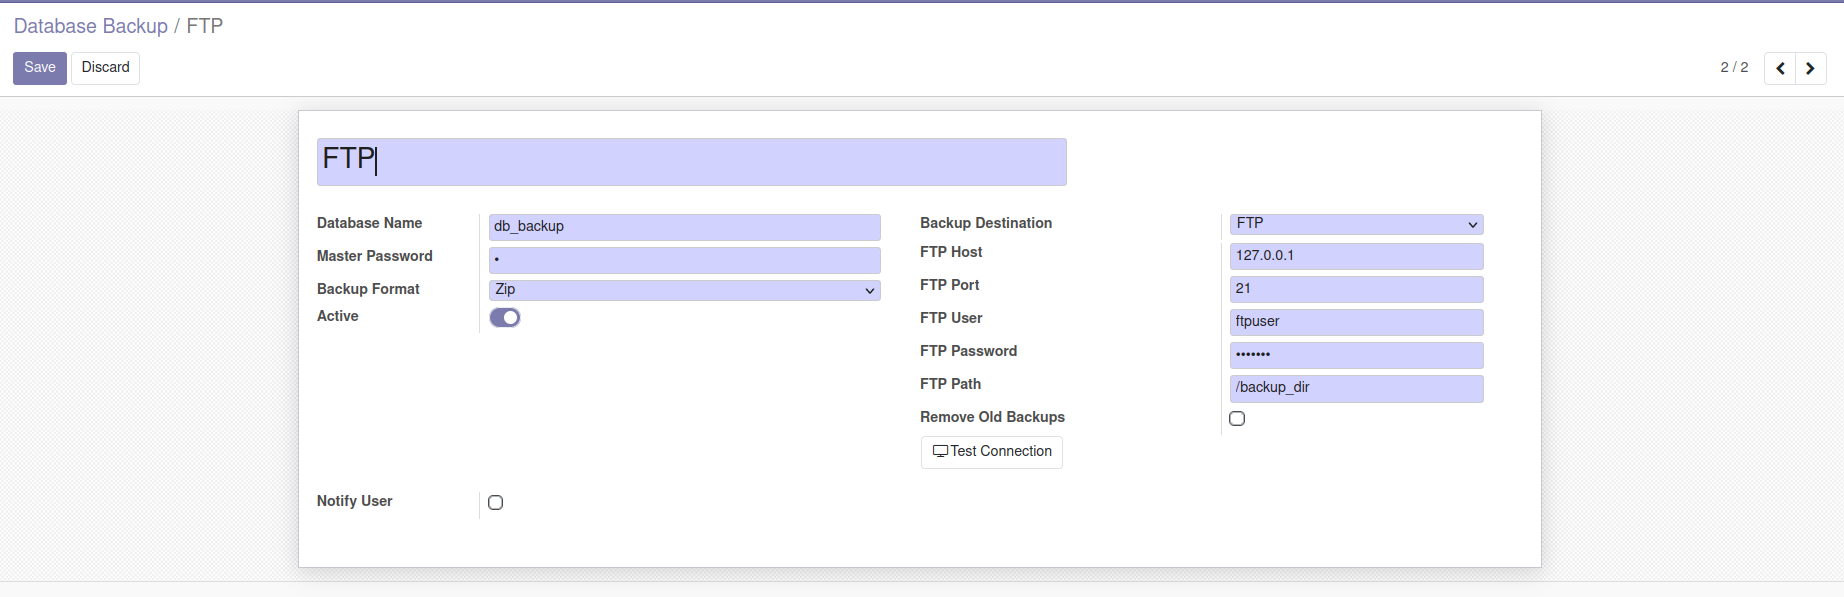
Task: Focus the record name title field
Action: 691,162
